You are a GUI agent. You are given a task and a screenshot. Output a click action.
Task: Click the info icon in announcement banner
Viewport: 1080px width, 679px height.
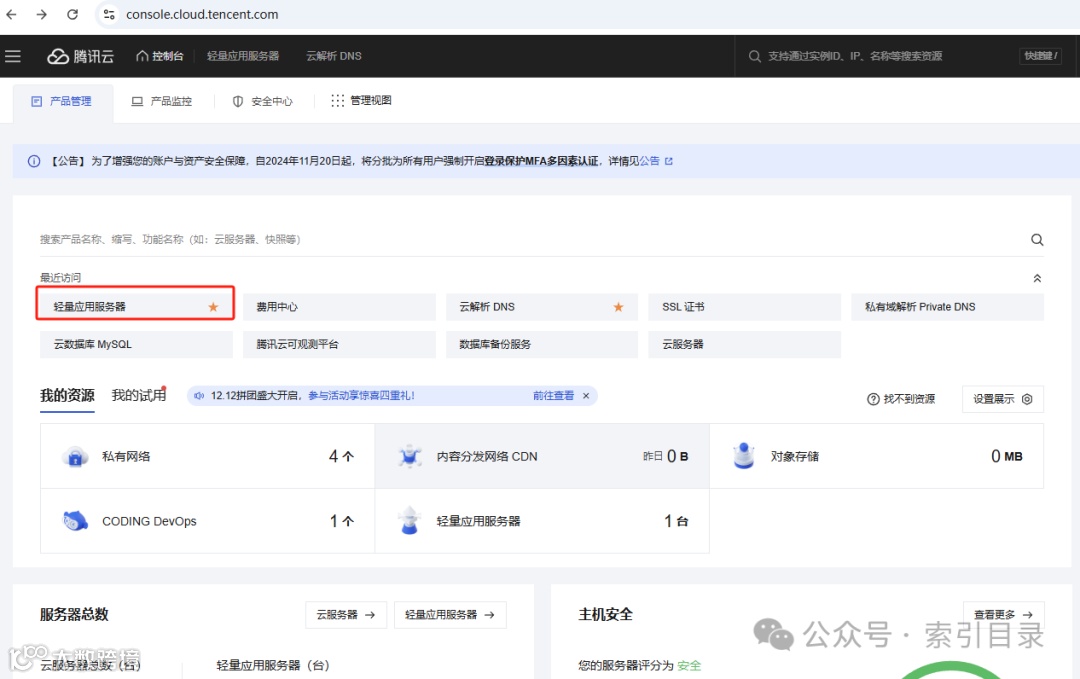pyautogui.click(x=34, y=161)
